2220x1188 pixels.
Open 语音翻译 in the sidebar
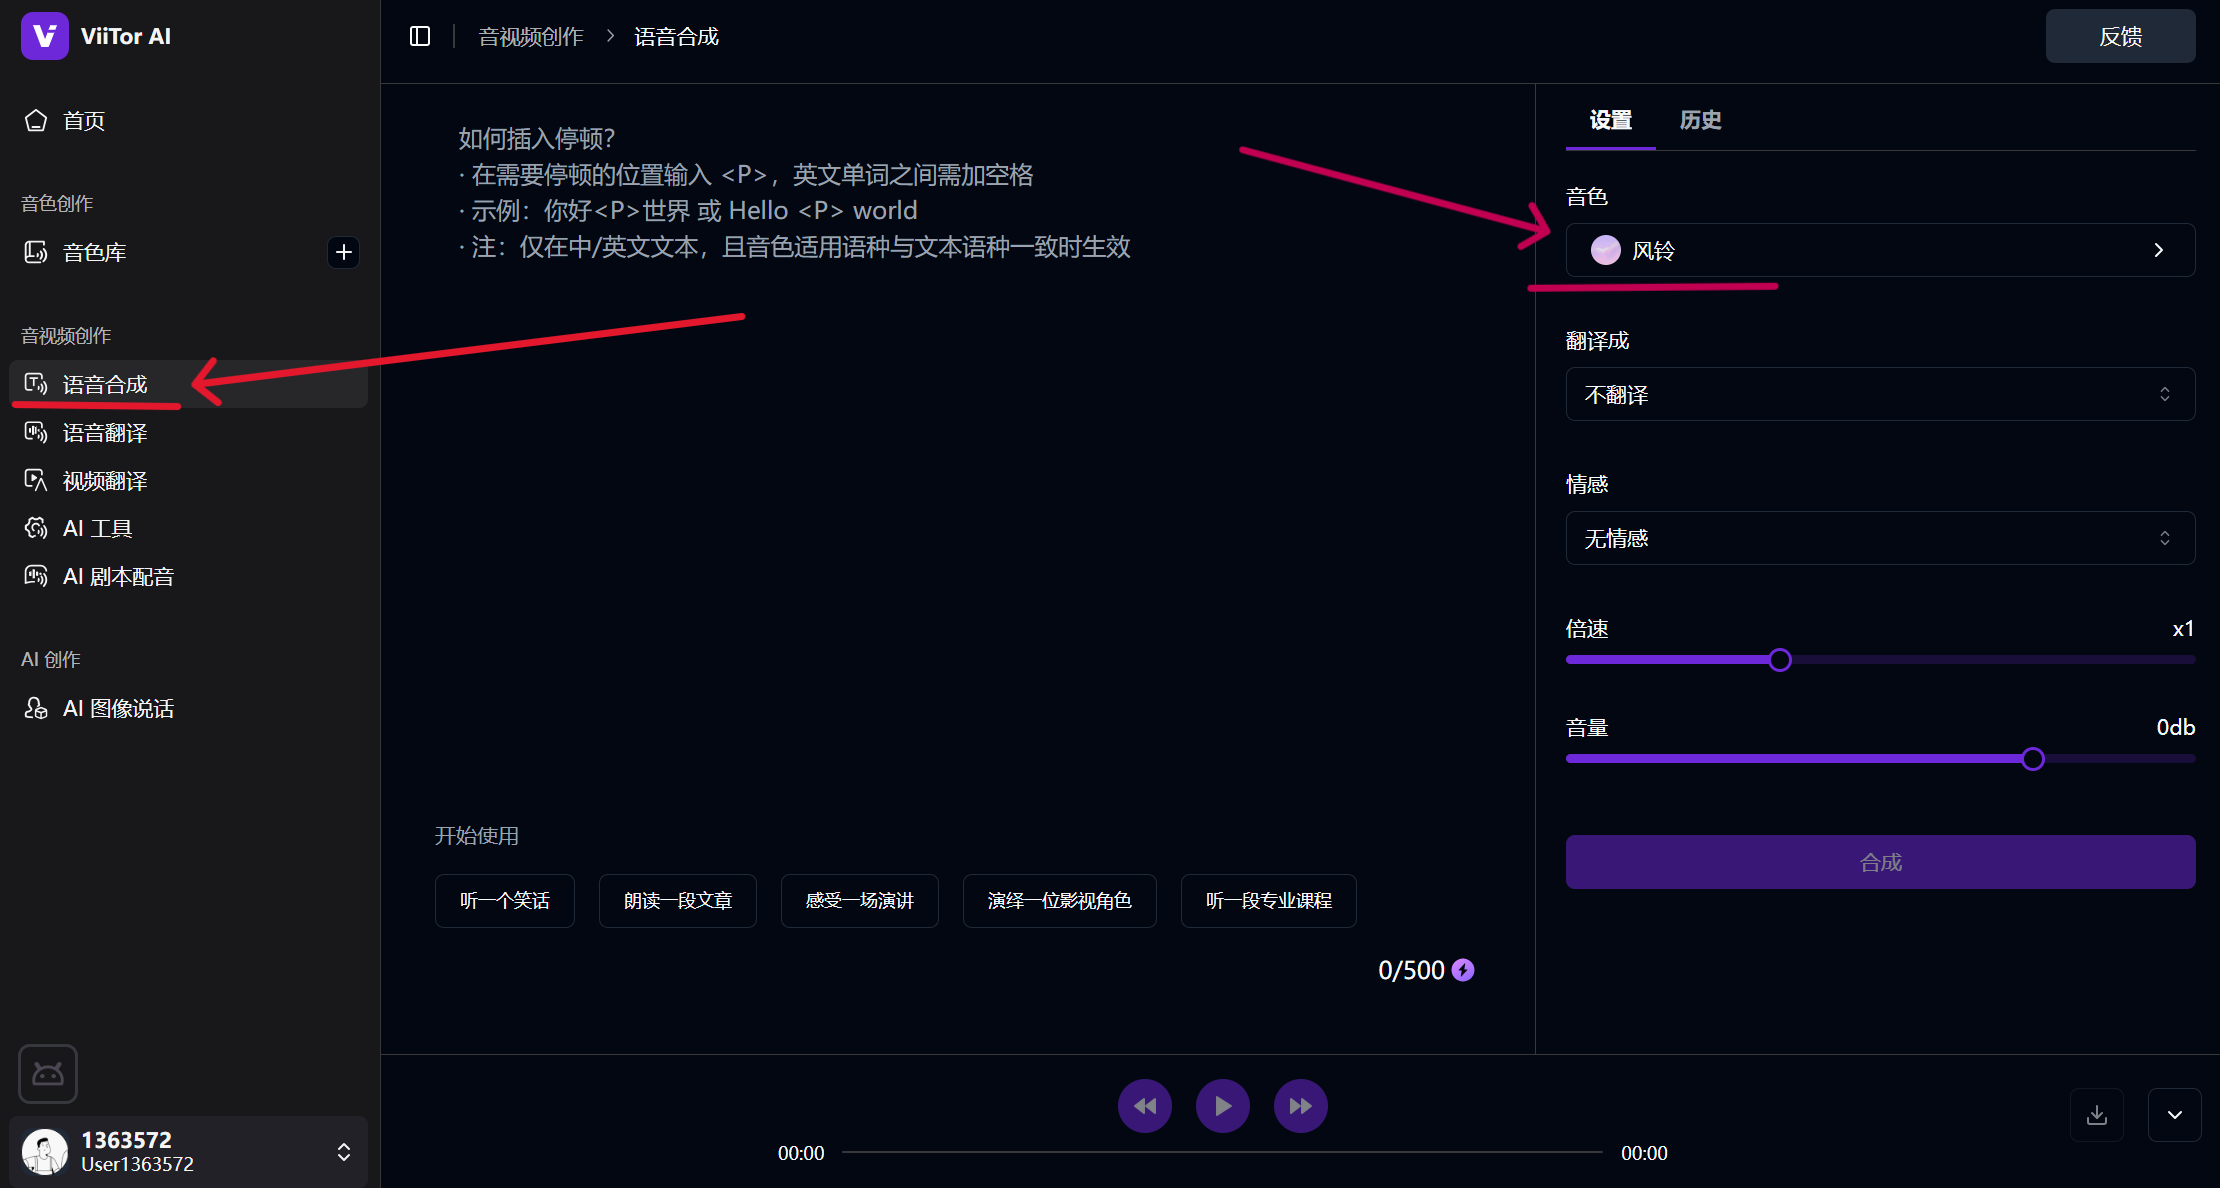click(105, 433)
